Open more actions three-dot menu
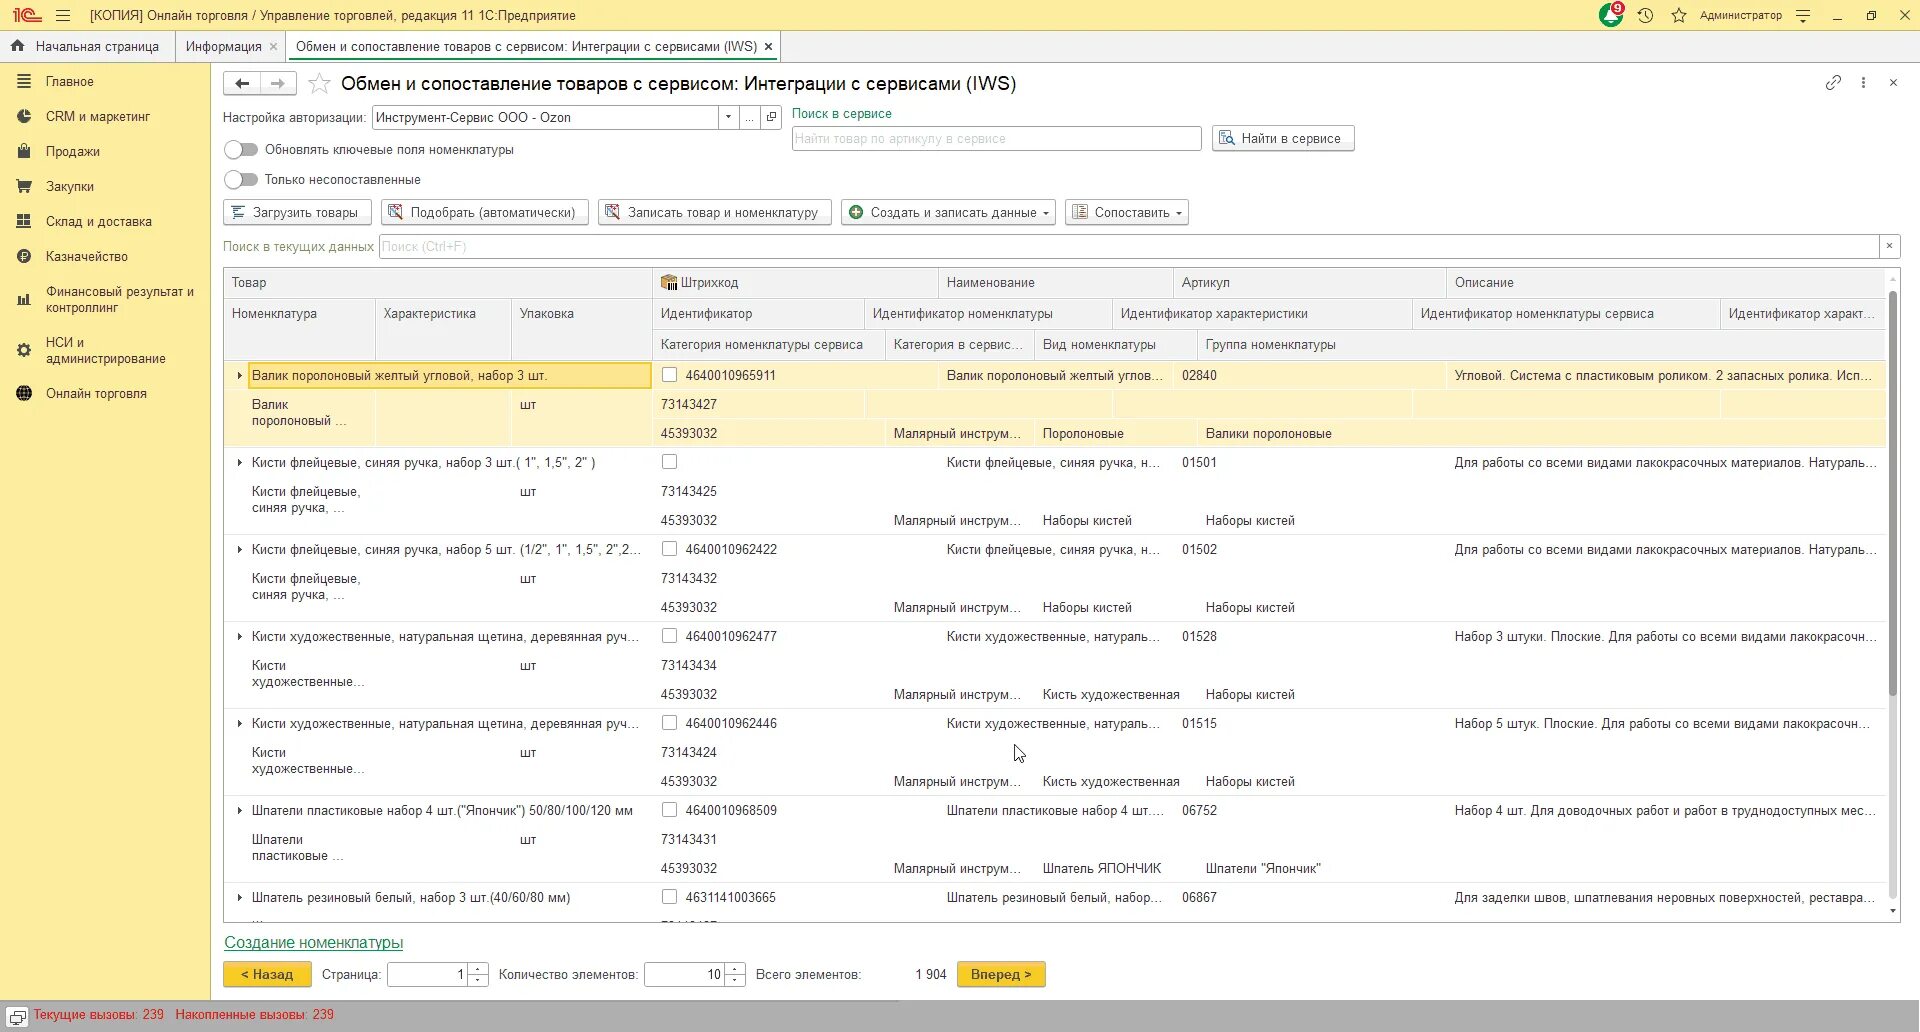 [1863, 83]
